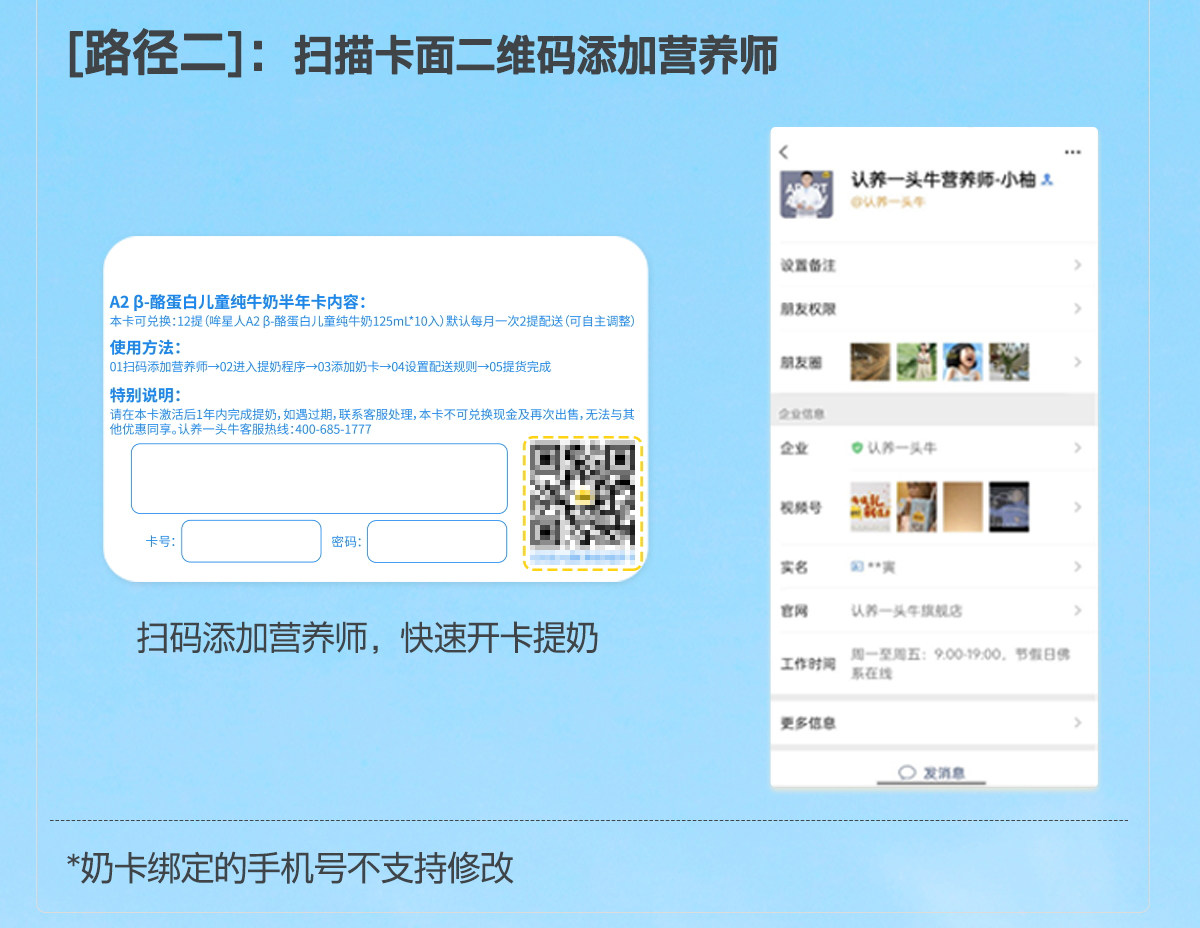Expand chevron on 官网 row
This screenshot has width=1200, height=928.
pos(1078,610)
